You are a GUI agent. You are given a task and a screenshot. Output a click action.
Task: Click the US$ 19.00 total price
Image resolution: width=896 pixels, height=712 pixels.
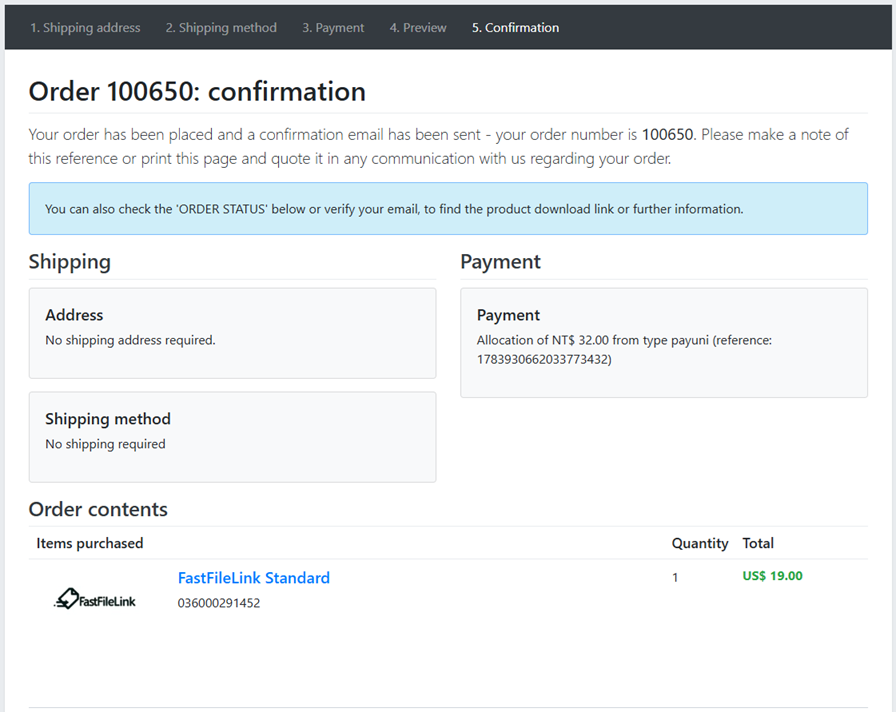773,576
